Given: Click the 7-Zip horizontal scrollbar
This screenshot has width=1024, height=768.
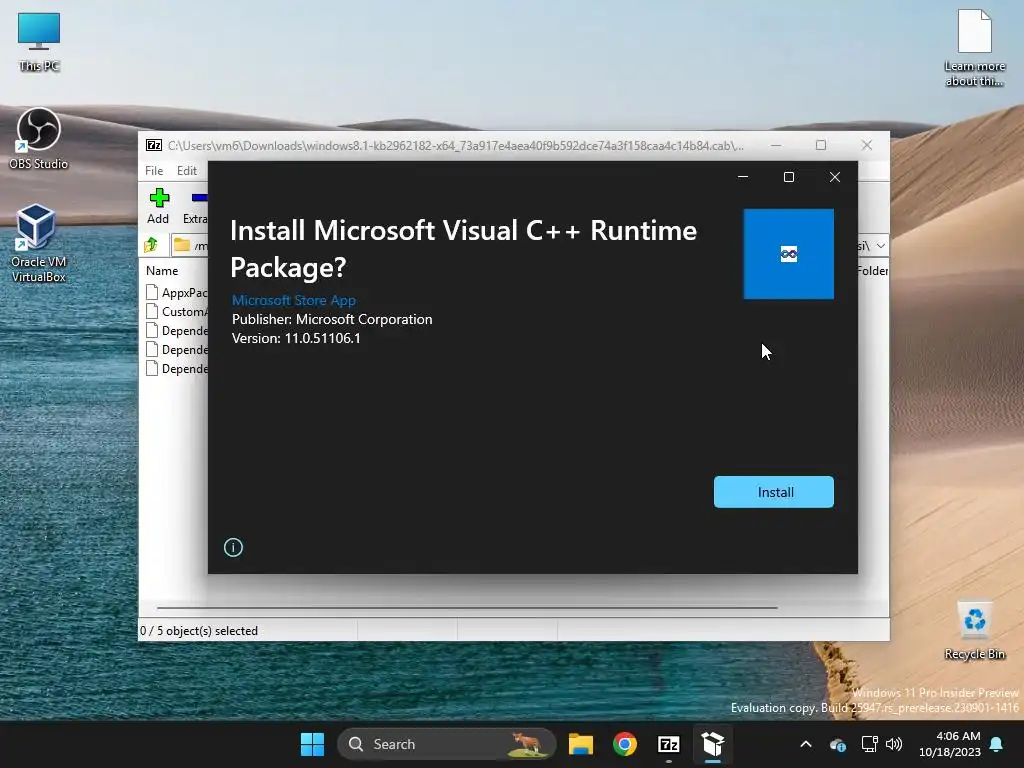Looking at the screenshot, I should 467,607.
